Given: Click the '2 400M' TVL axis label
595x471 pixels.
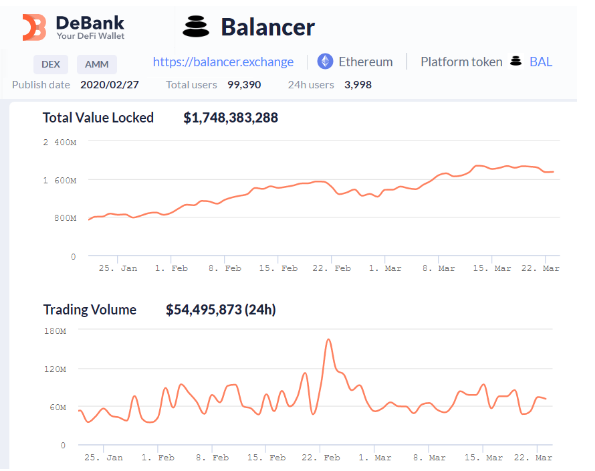Looking at the screenshot, I should (x=60, y=142).
